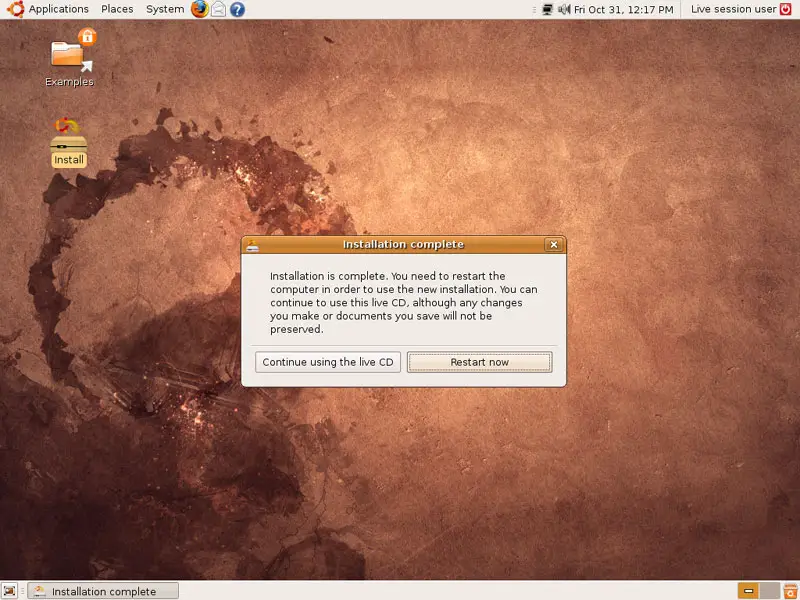Open the Help icon in panel
Screen dimensions: 800x600
(237, 9)
